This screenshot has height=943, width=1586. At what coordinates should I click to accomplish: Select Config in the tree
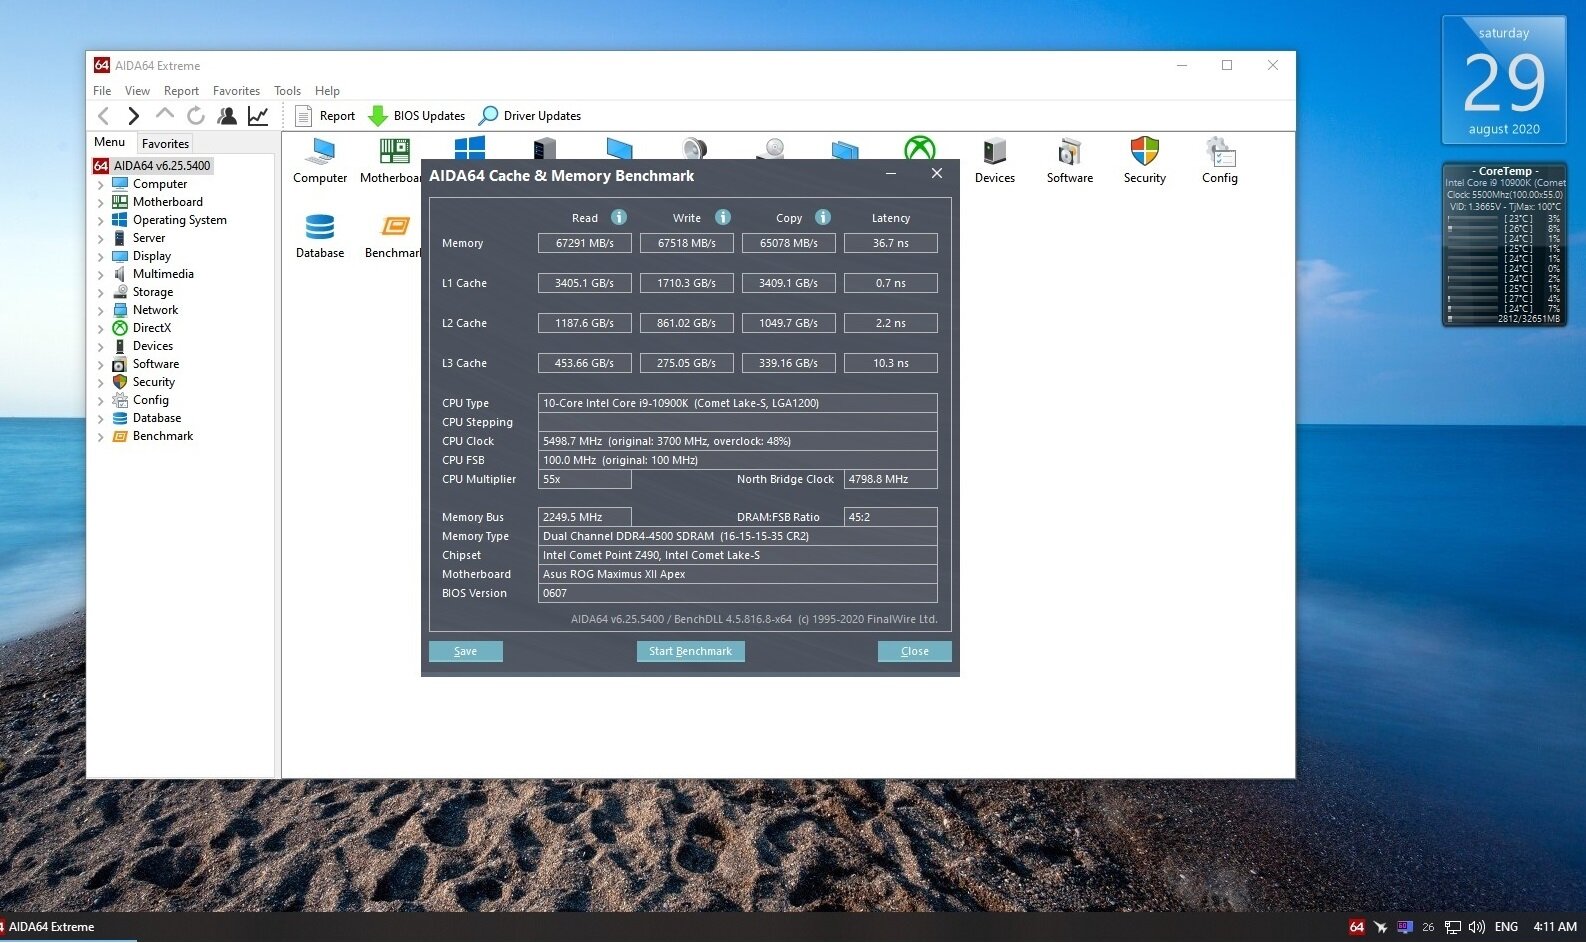pyautogui.click(x=150, y=400)
